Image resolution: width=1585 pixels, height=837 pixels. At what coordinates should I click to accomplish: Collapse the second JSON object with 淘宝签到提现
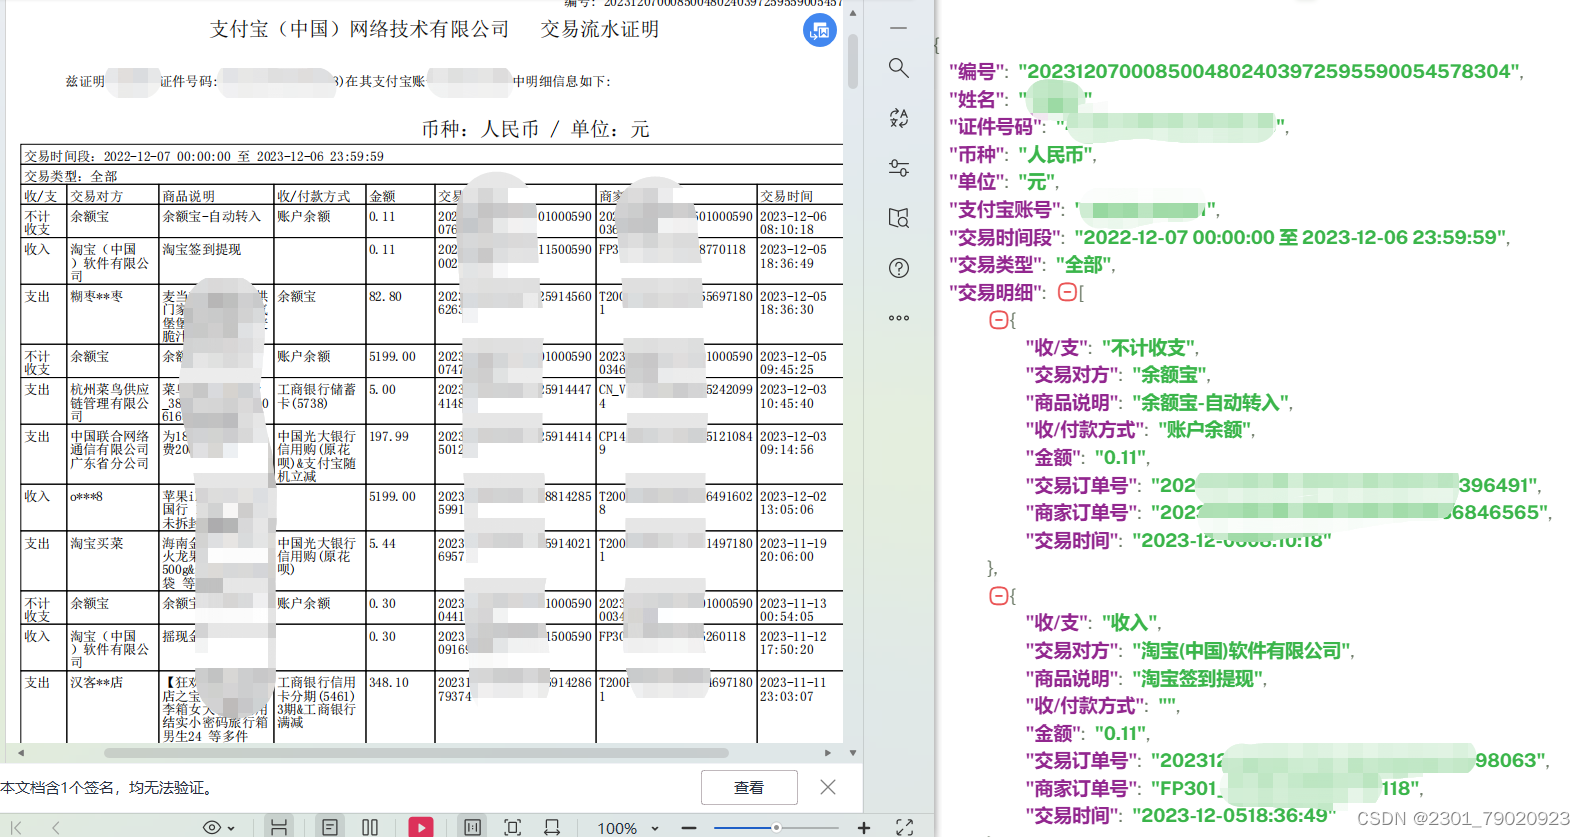tap(998, 596)
